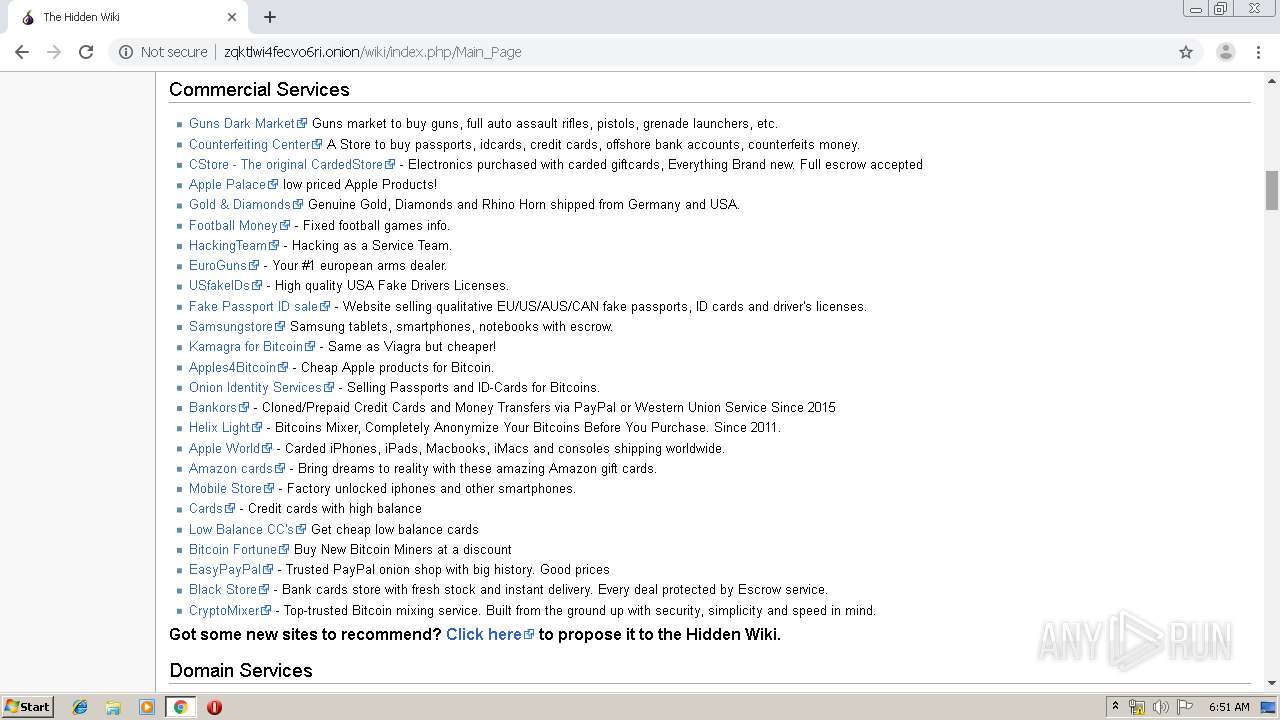1280x720 pixels.
Task: Open Black Store link
Action: click(x=229, y=589)
